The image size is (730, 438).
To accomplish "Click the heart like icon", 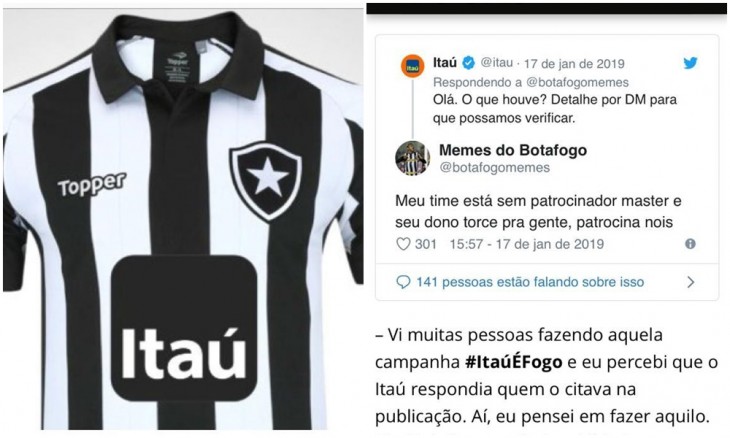I will click(x=403, y=244).
